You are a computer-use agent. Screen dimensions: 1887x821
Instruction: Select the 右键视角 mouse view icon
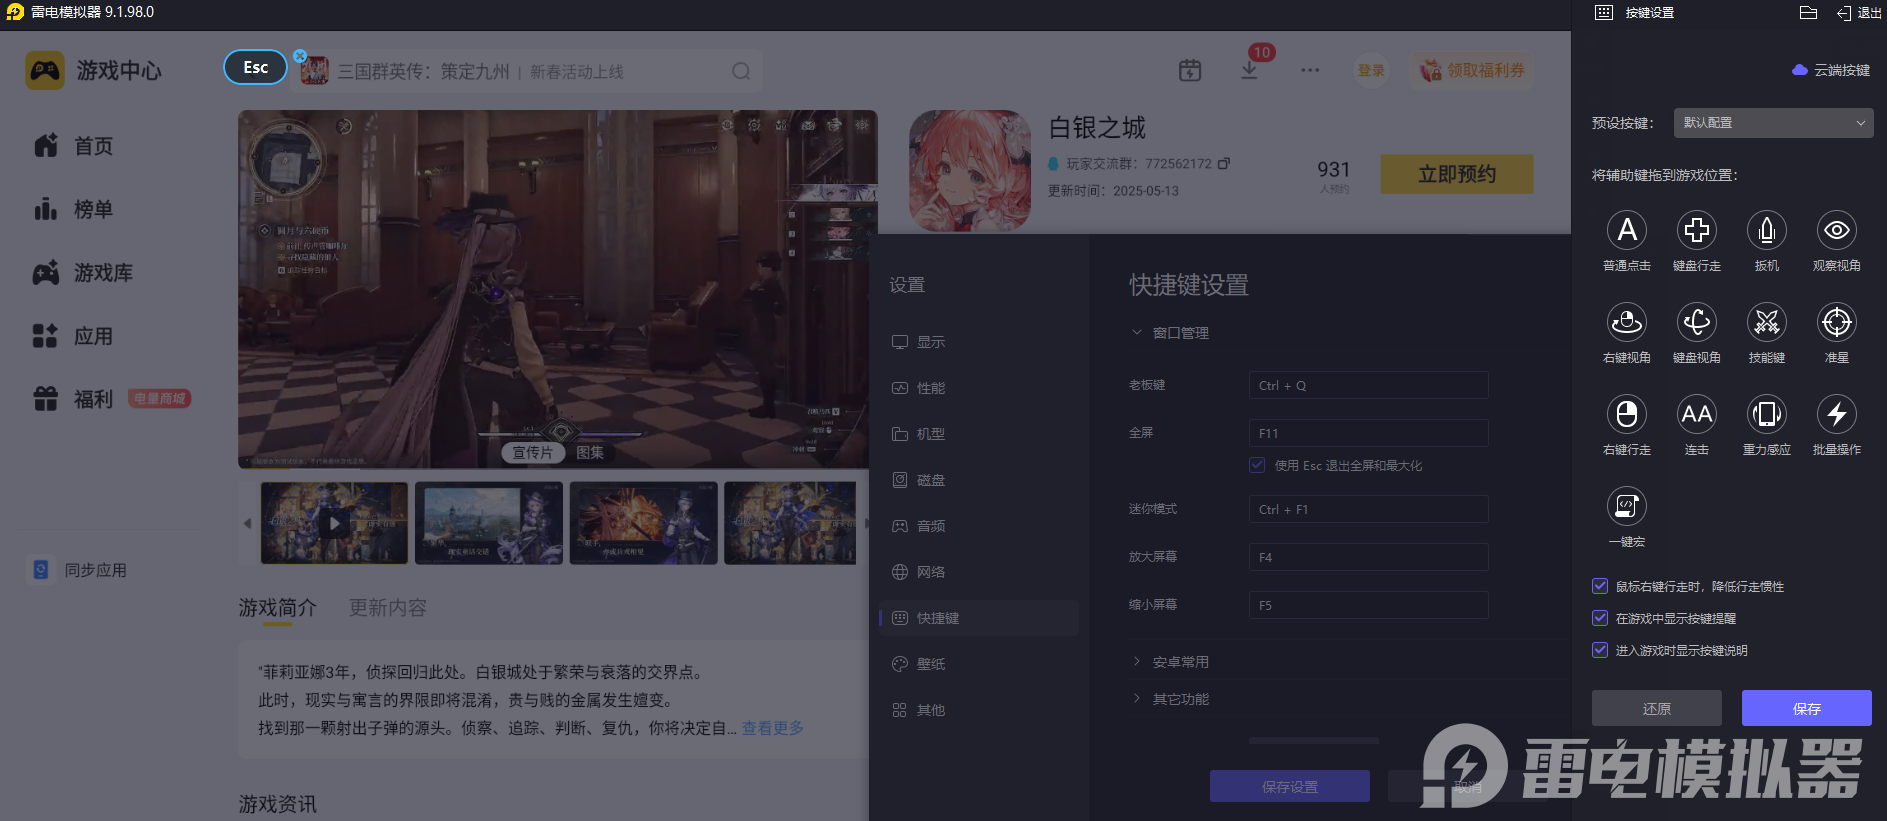[x=1627, y=322]
